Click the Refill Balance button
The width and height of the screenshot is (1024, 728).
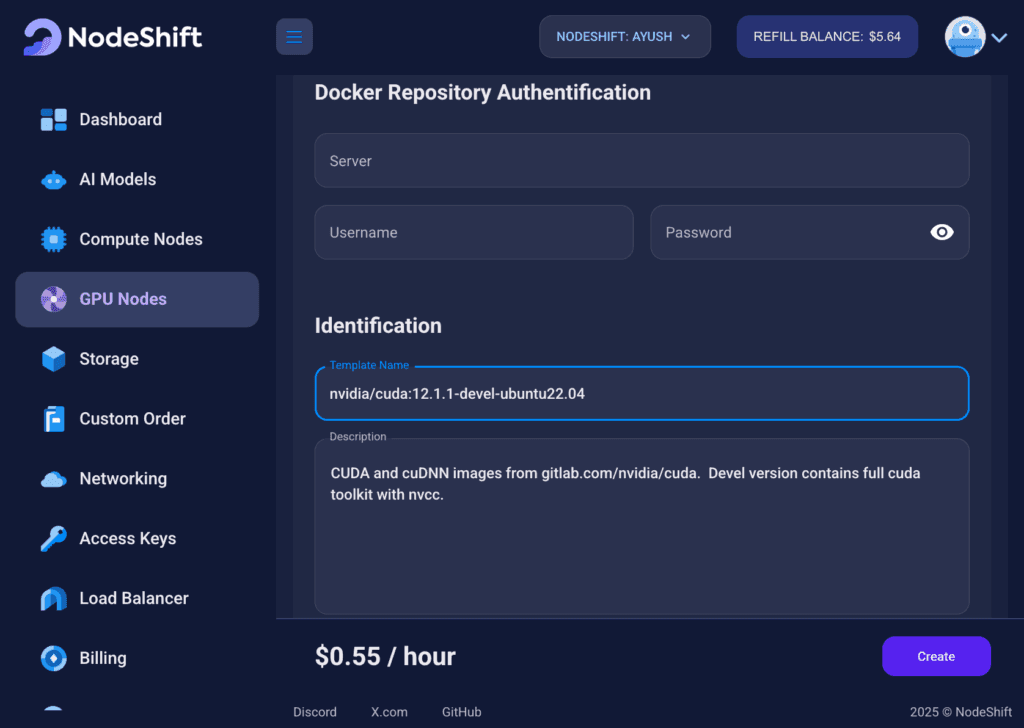[x=827, y=37]
